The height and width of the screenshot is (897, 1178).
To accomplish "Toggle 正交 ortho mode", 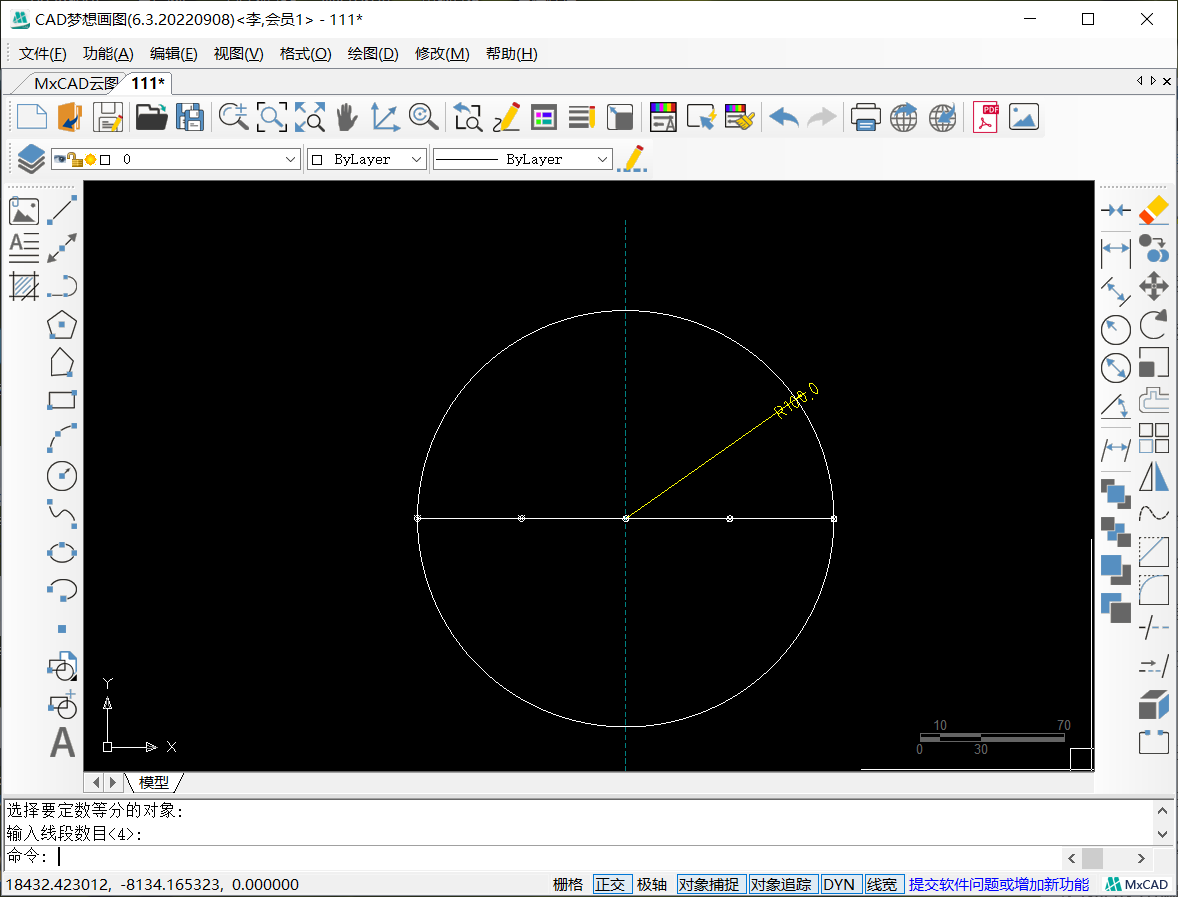I will tap(610, 884).
